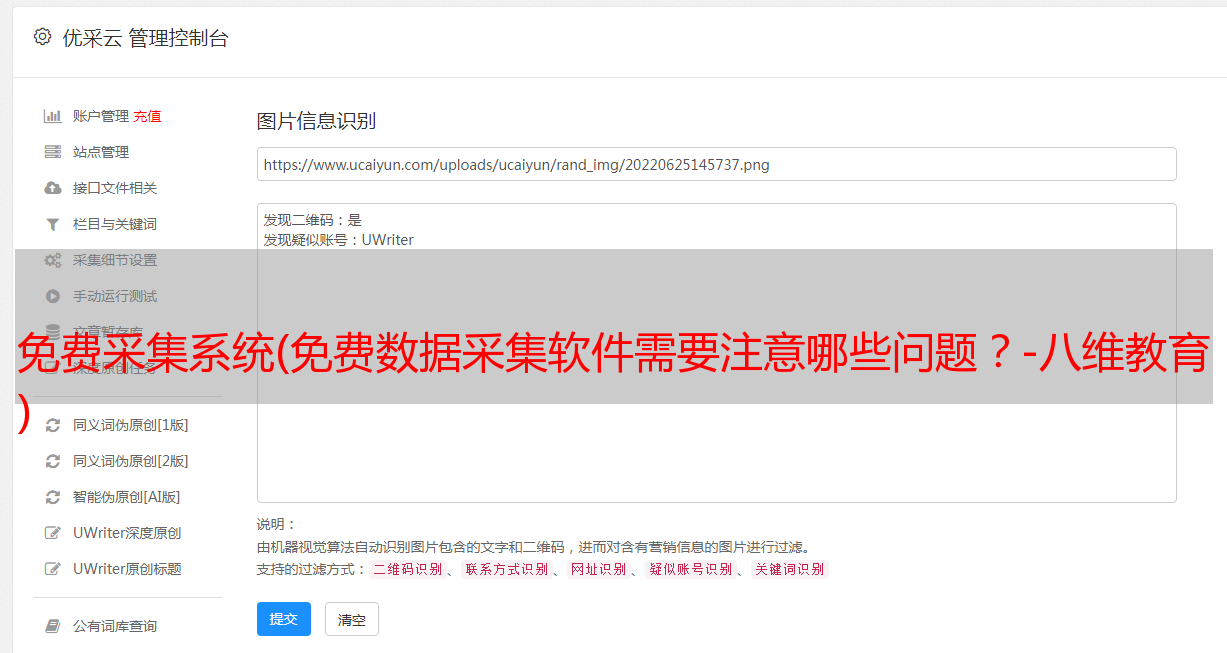Click the edit icon for UWriter原创标题
The height and width of the screenshot is (653, 1227).
pos(53,569)
